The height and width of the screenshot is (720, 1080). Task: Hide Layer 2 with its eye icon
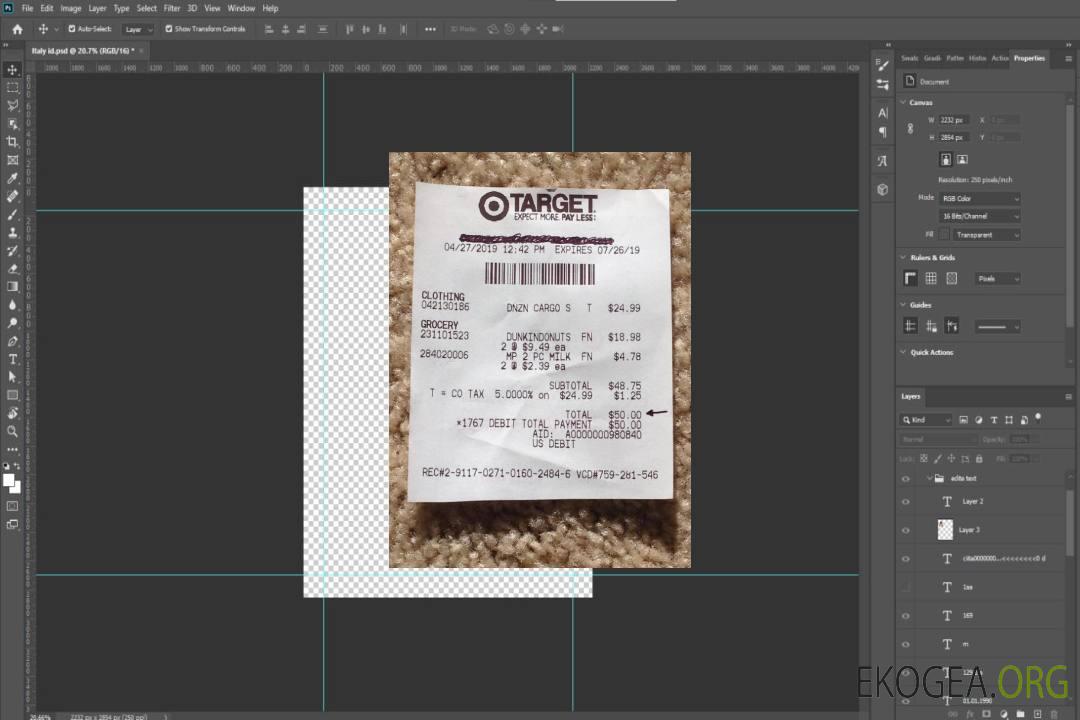coord(906,502)
